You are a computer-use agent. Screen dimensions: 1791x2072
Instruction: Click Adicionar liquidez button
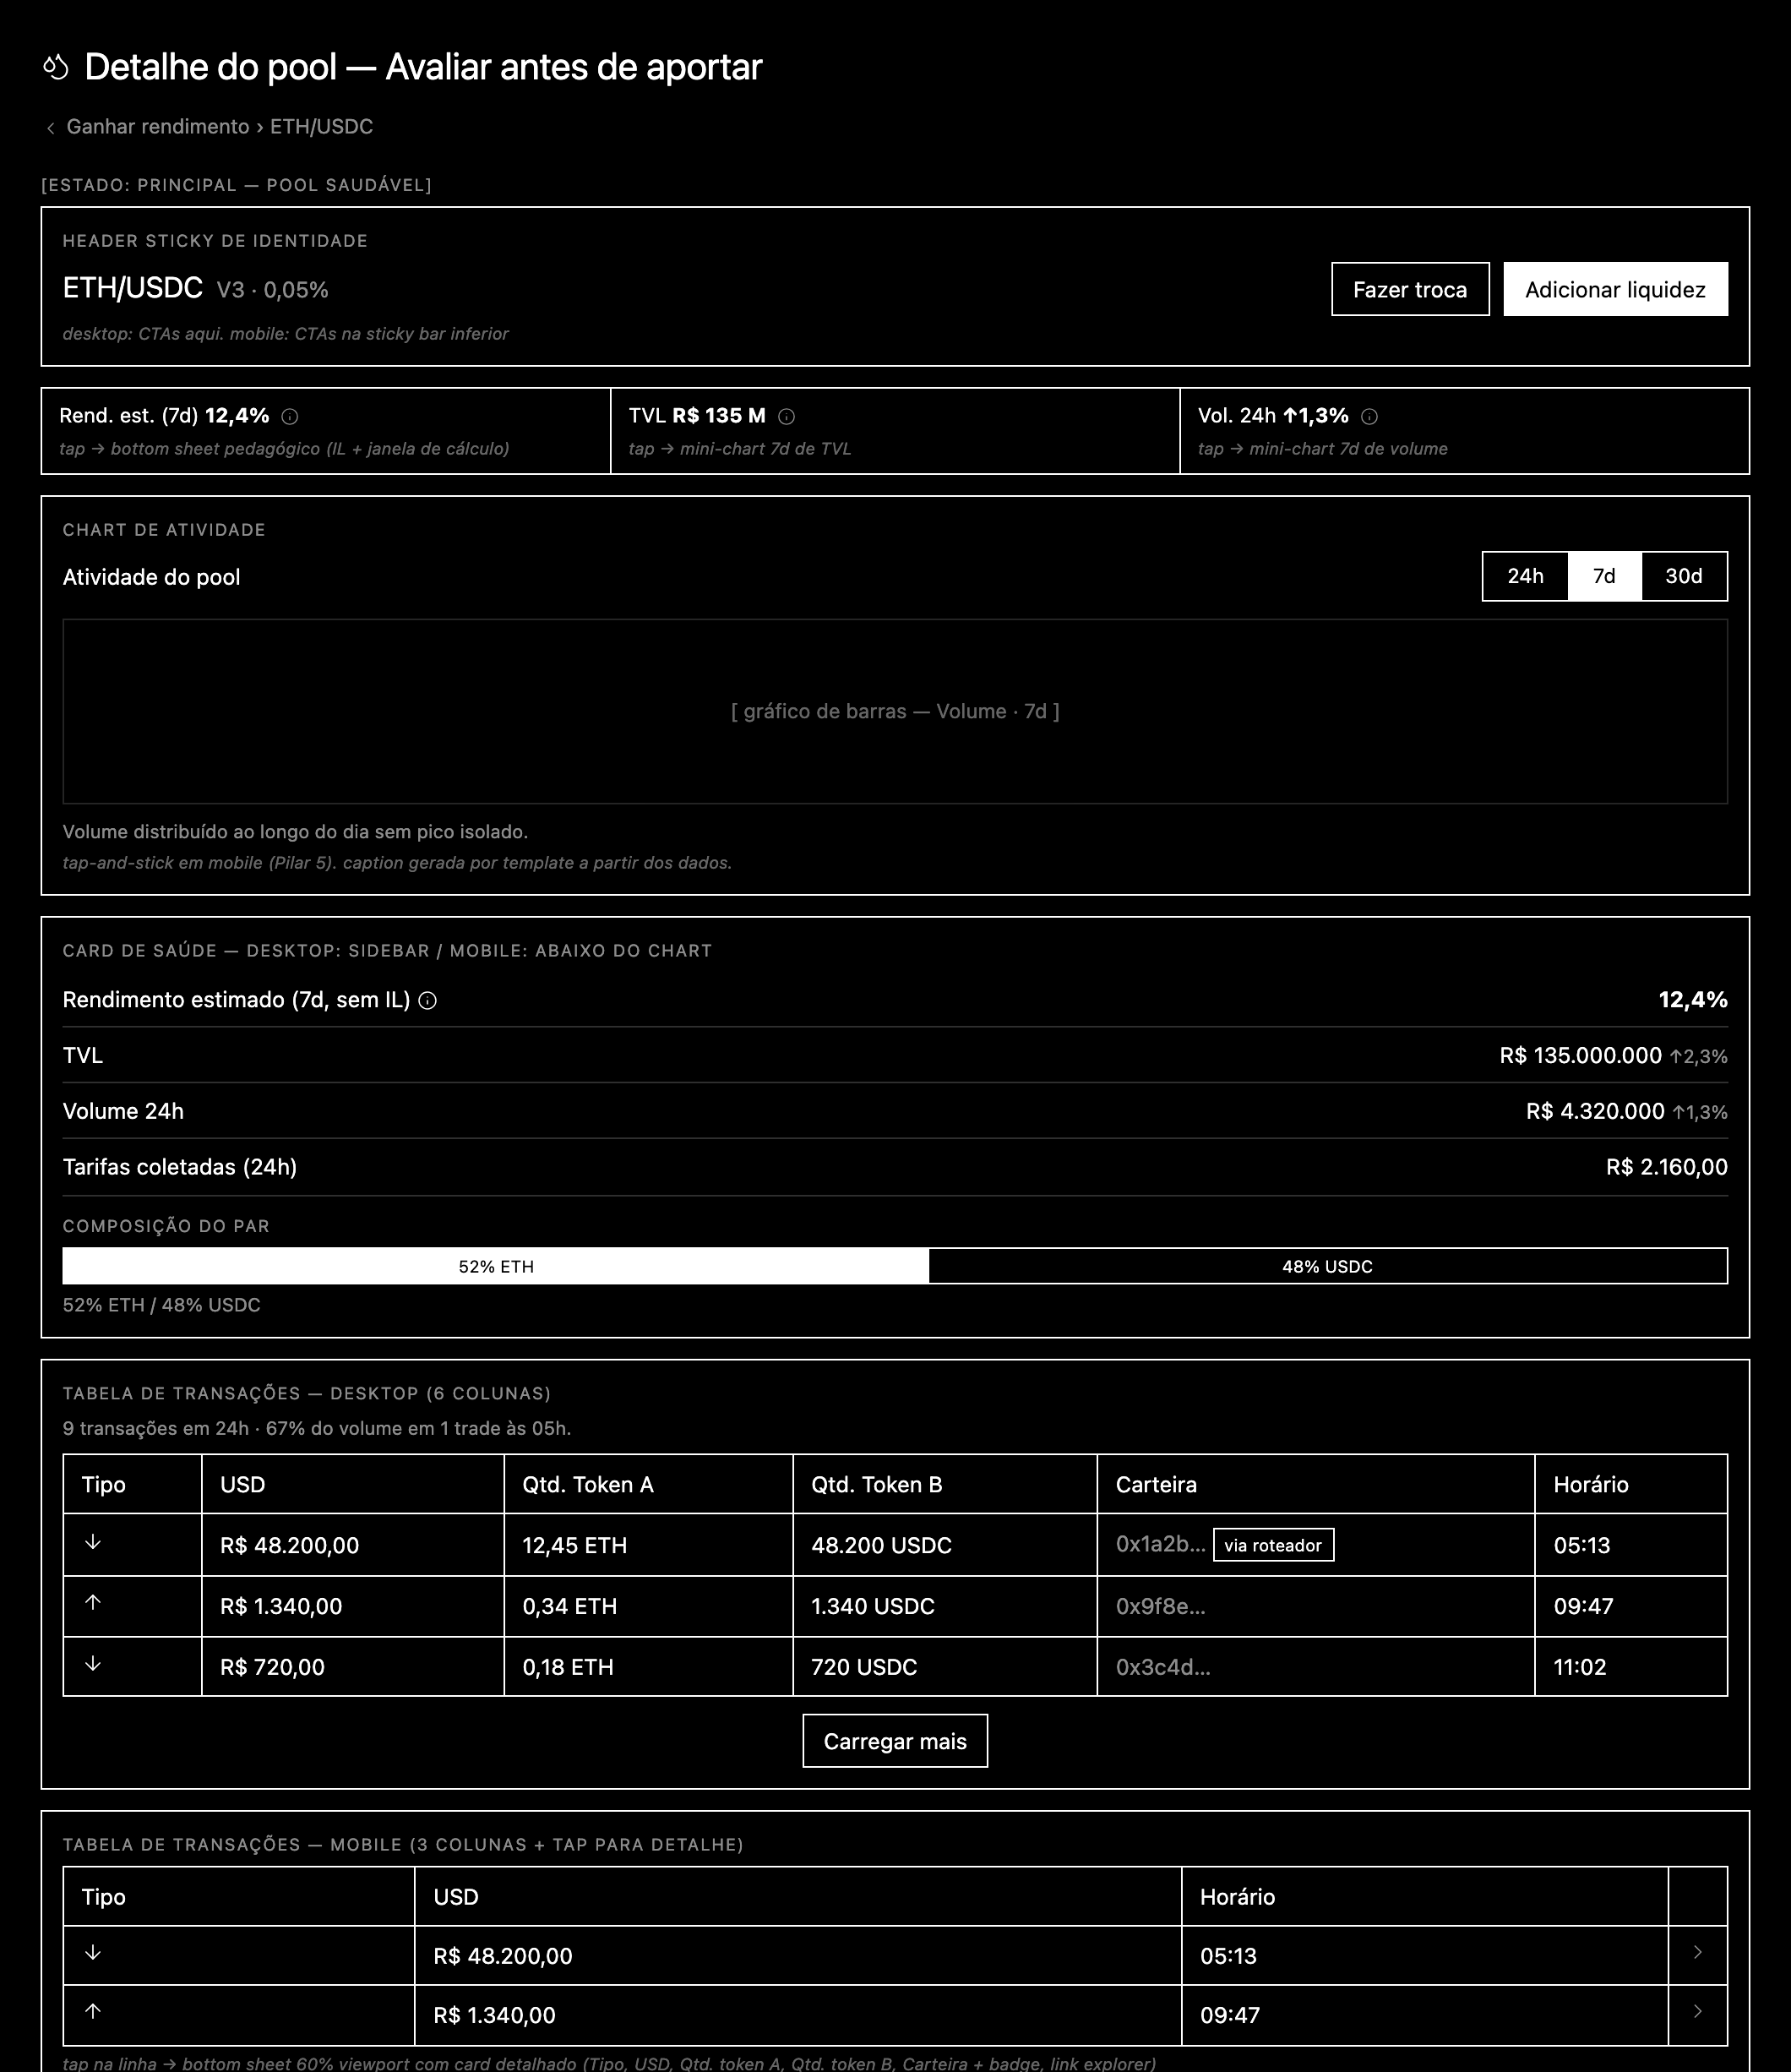pyautogui.click(x=1615, y=289)
